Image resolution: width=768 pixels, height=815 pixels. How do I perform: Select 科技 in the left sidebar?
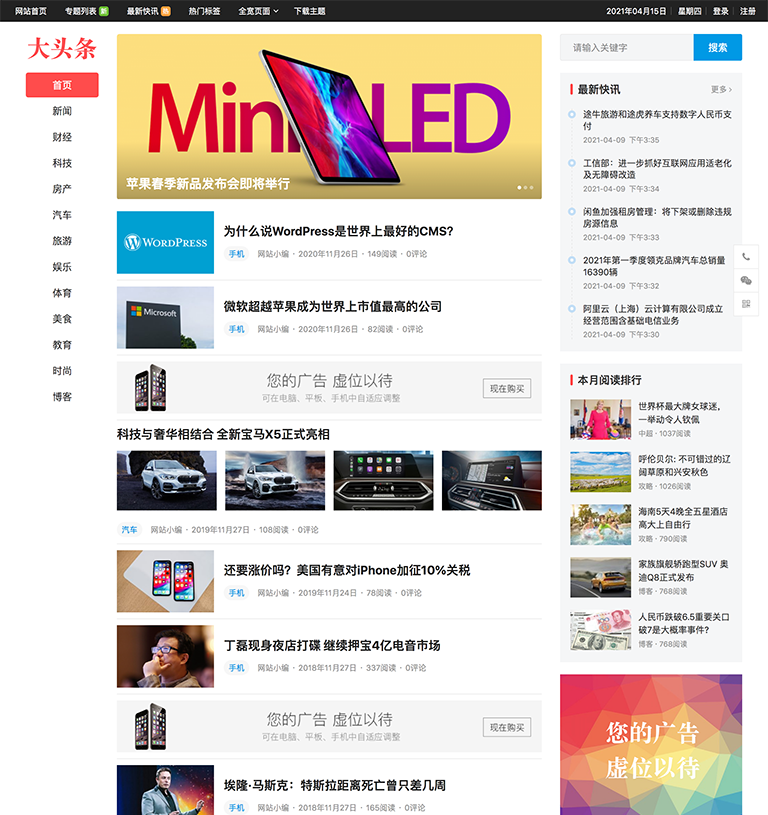[x=62, y=163]
